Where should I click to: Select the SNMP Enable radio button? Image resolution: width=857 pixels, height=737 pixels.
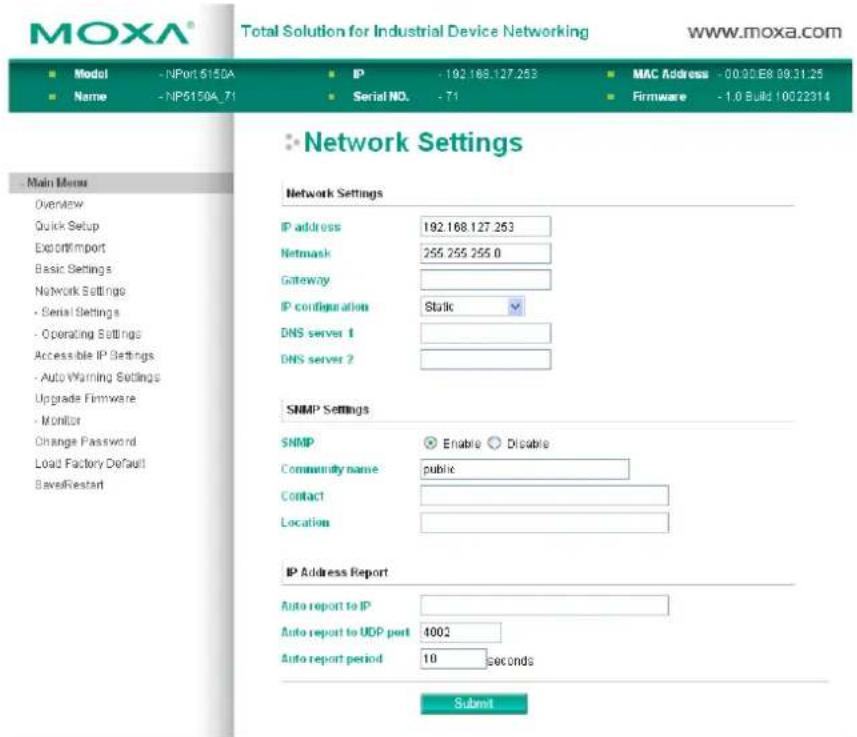point(430,443)
